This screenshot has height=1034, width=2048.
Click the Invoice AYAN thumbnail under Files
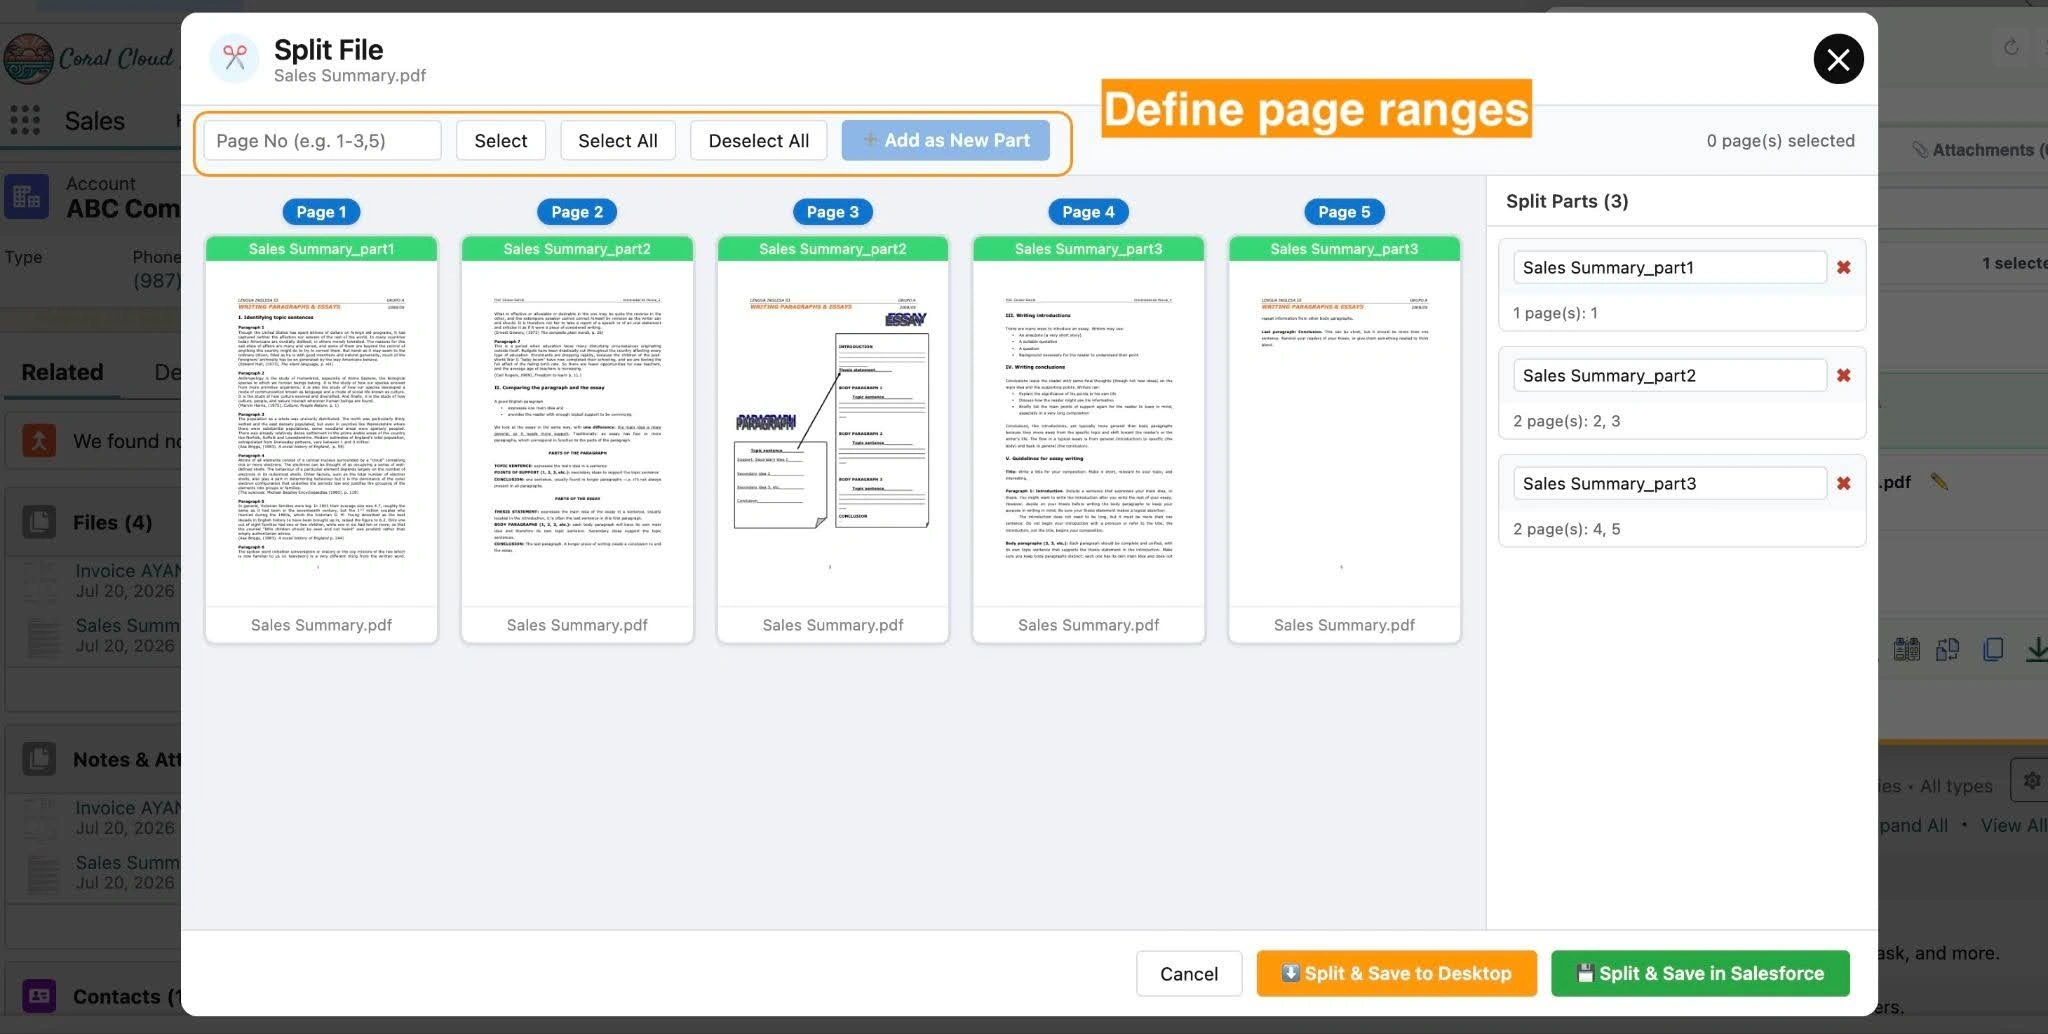(x=41, y=580)
